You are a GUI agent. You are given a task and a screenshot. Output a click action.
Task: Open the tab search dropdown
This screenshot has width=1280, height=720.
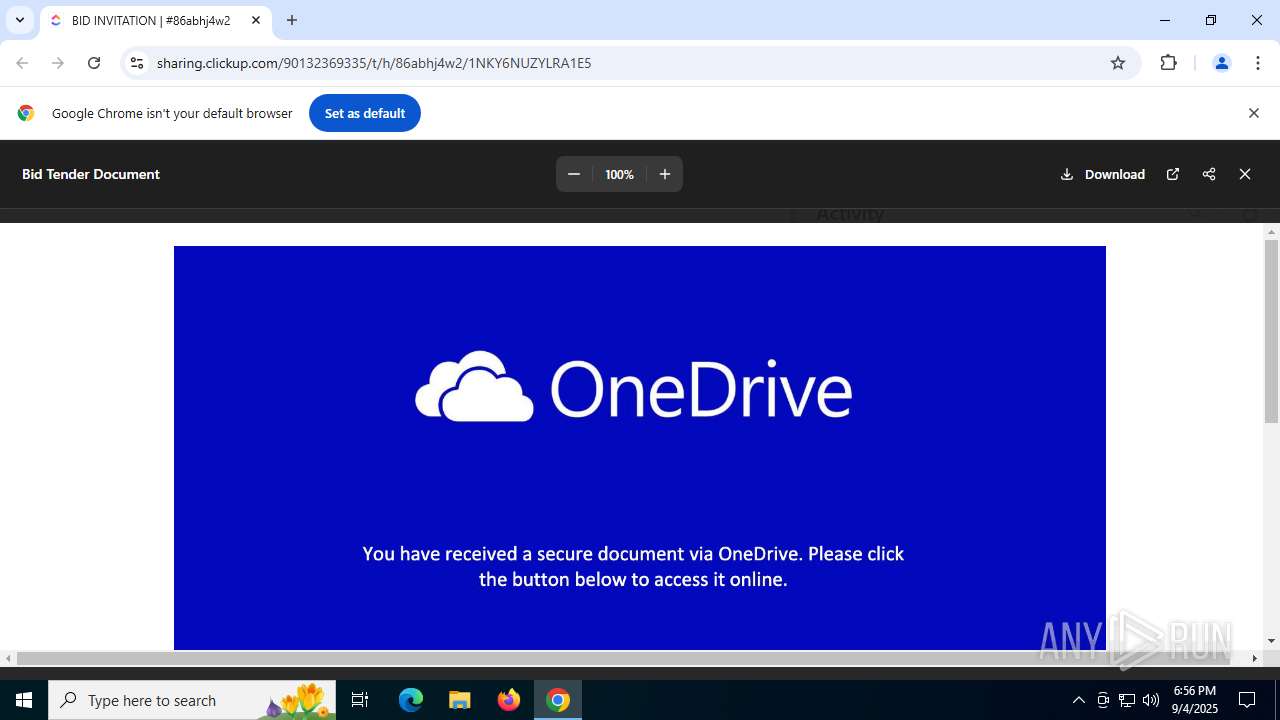(20, 20)
